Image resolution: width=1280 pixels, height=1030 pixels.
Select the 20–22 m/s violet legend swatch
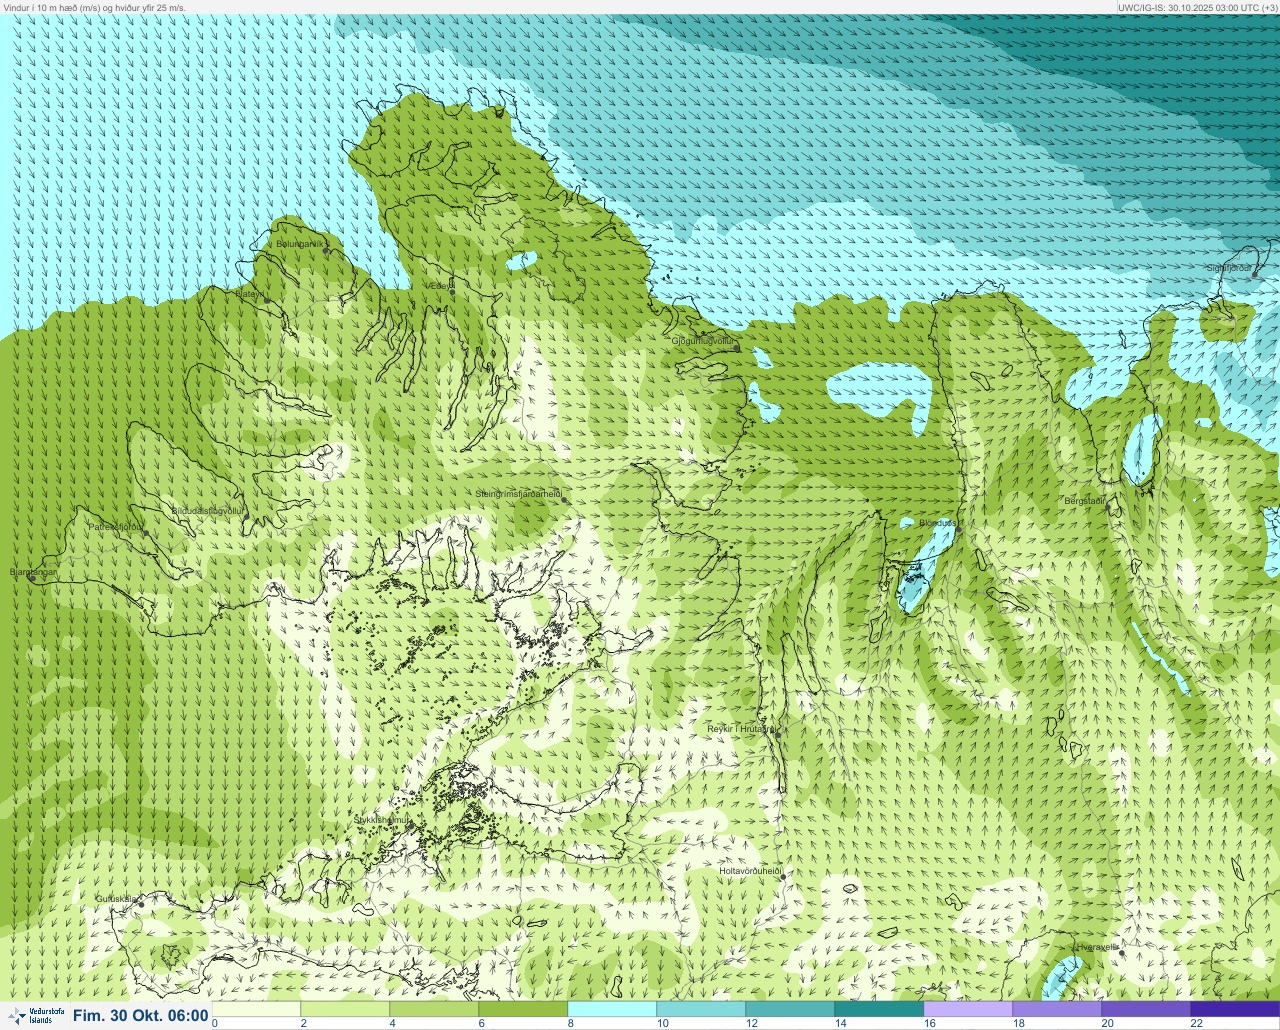[1146, 1009]
